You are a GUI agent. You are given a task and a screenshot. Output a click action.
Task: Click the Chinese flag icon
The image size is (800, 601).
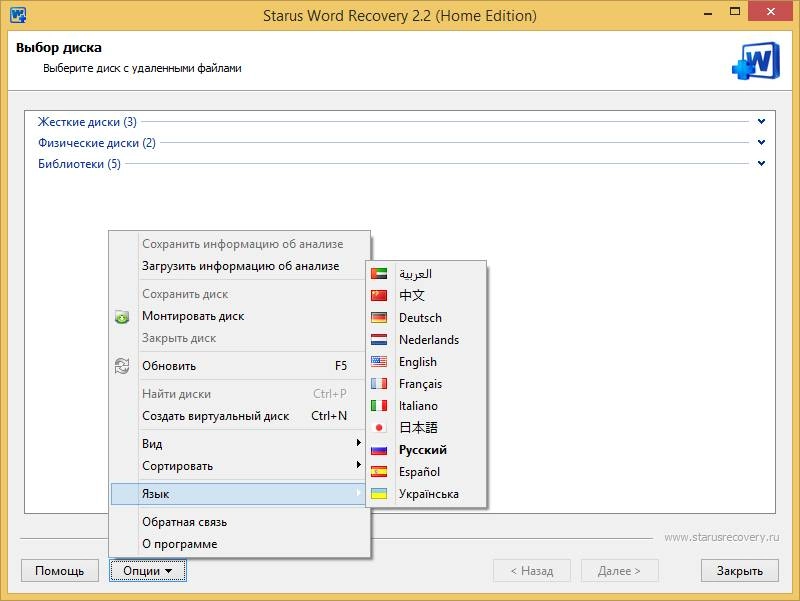coord(379,295)
